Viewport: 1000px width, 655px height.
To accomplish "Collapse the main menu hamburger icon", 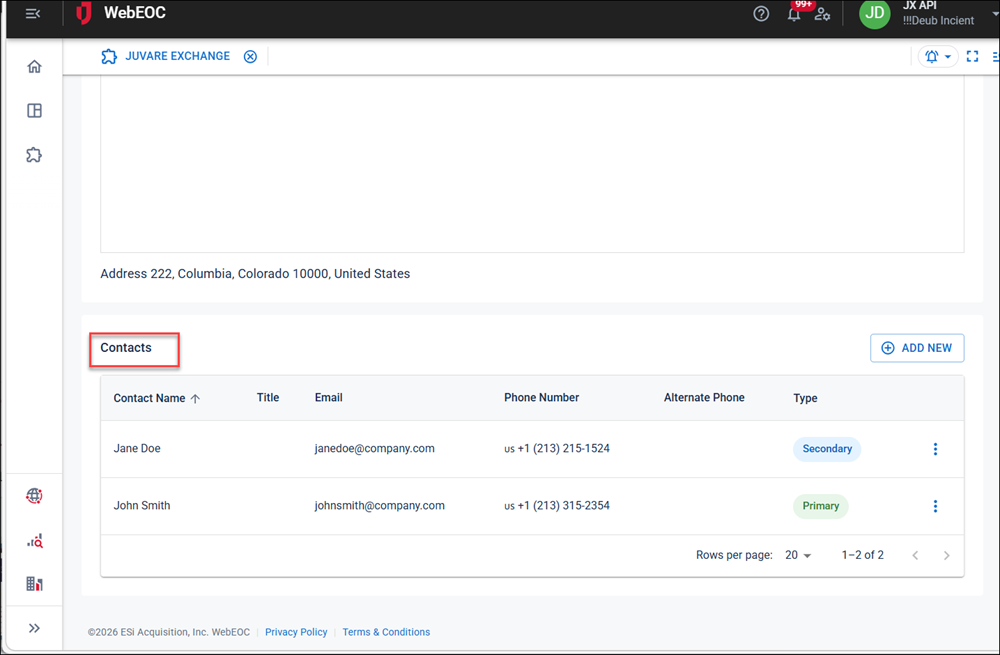I will [33, 13].
